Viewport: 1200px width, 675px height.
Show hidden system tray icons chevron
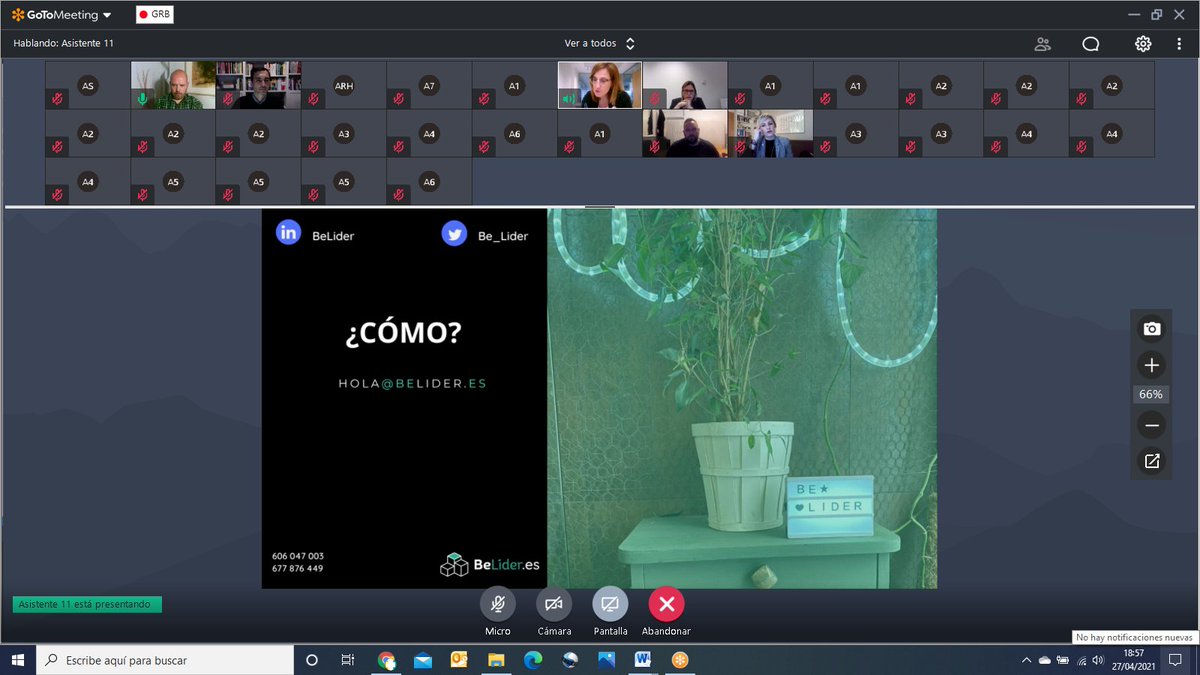(x=1027, y=660)
